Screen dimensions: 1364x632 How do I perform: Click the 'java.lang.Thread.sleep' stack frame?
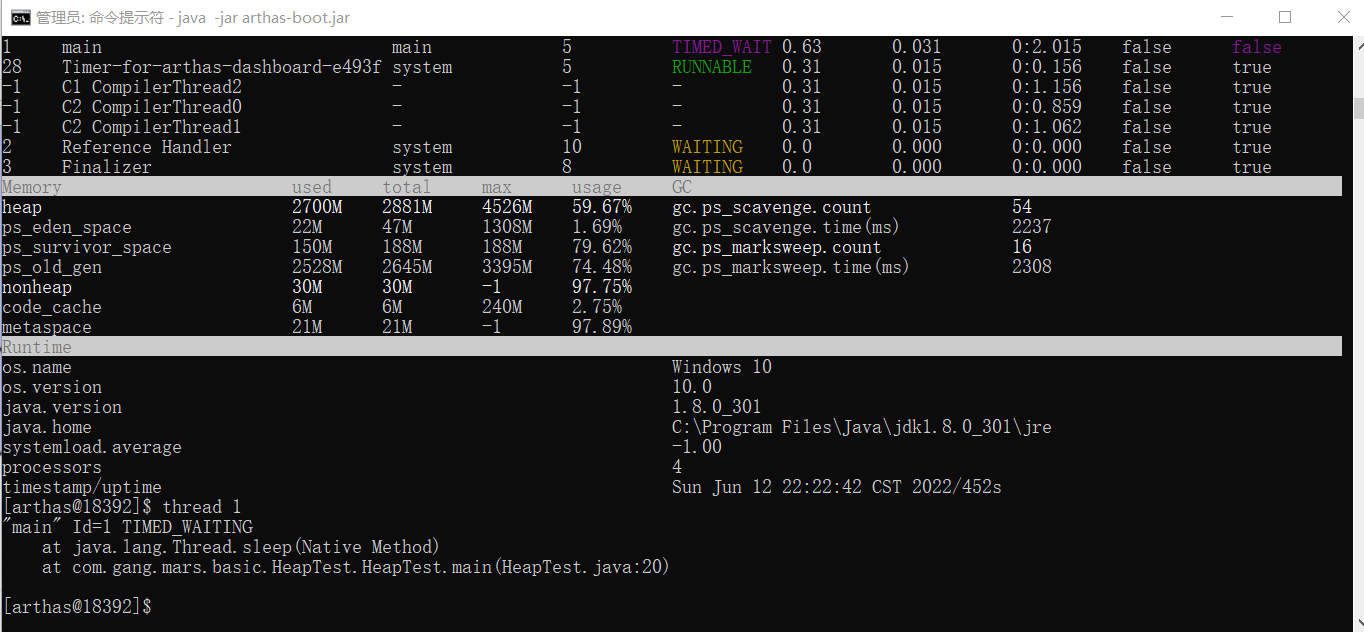(241, 547)
